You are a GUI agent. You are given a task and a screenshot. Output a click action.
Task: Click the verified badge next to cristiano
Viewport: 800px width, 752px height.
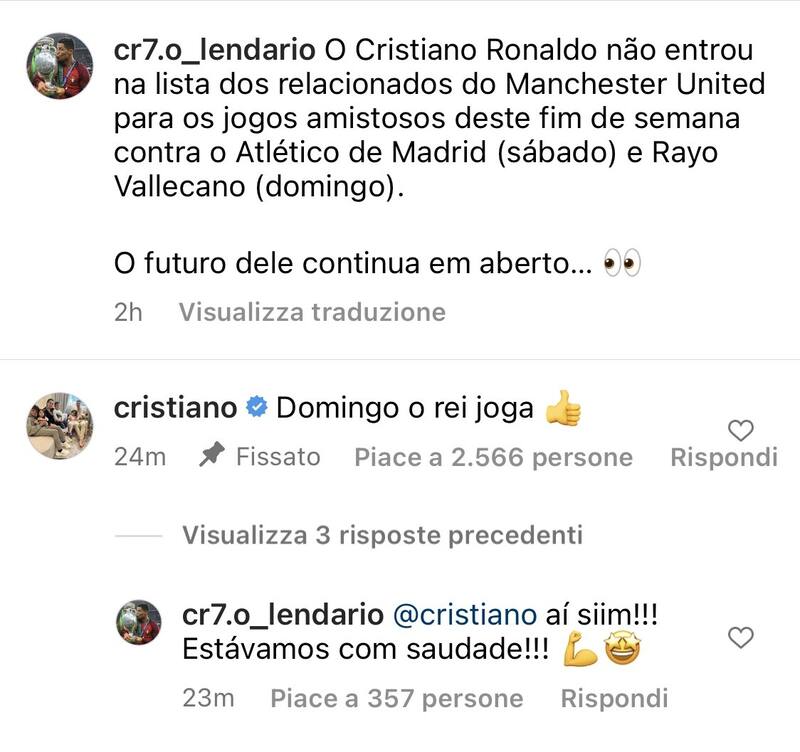[x=257, y=408]
